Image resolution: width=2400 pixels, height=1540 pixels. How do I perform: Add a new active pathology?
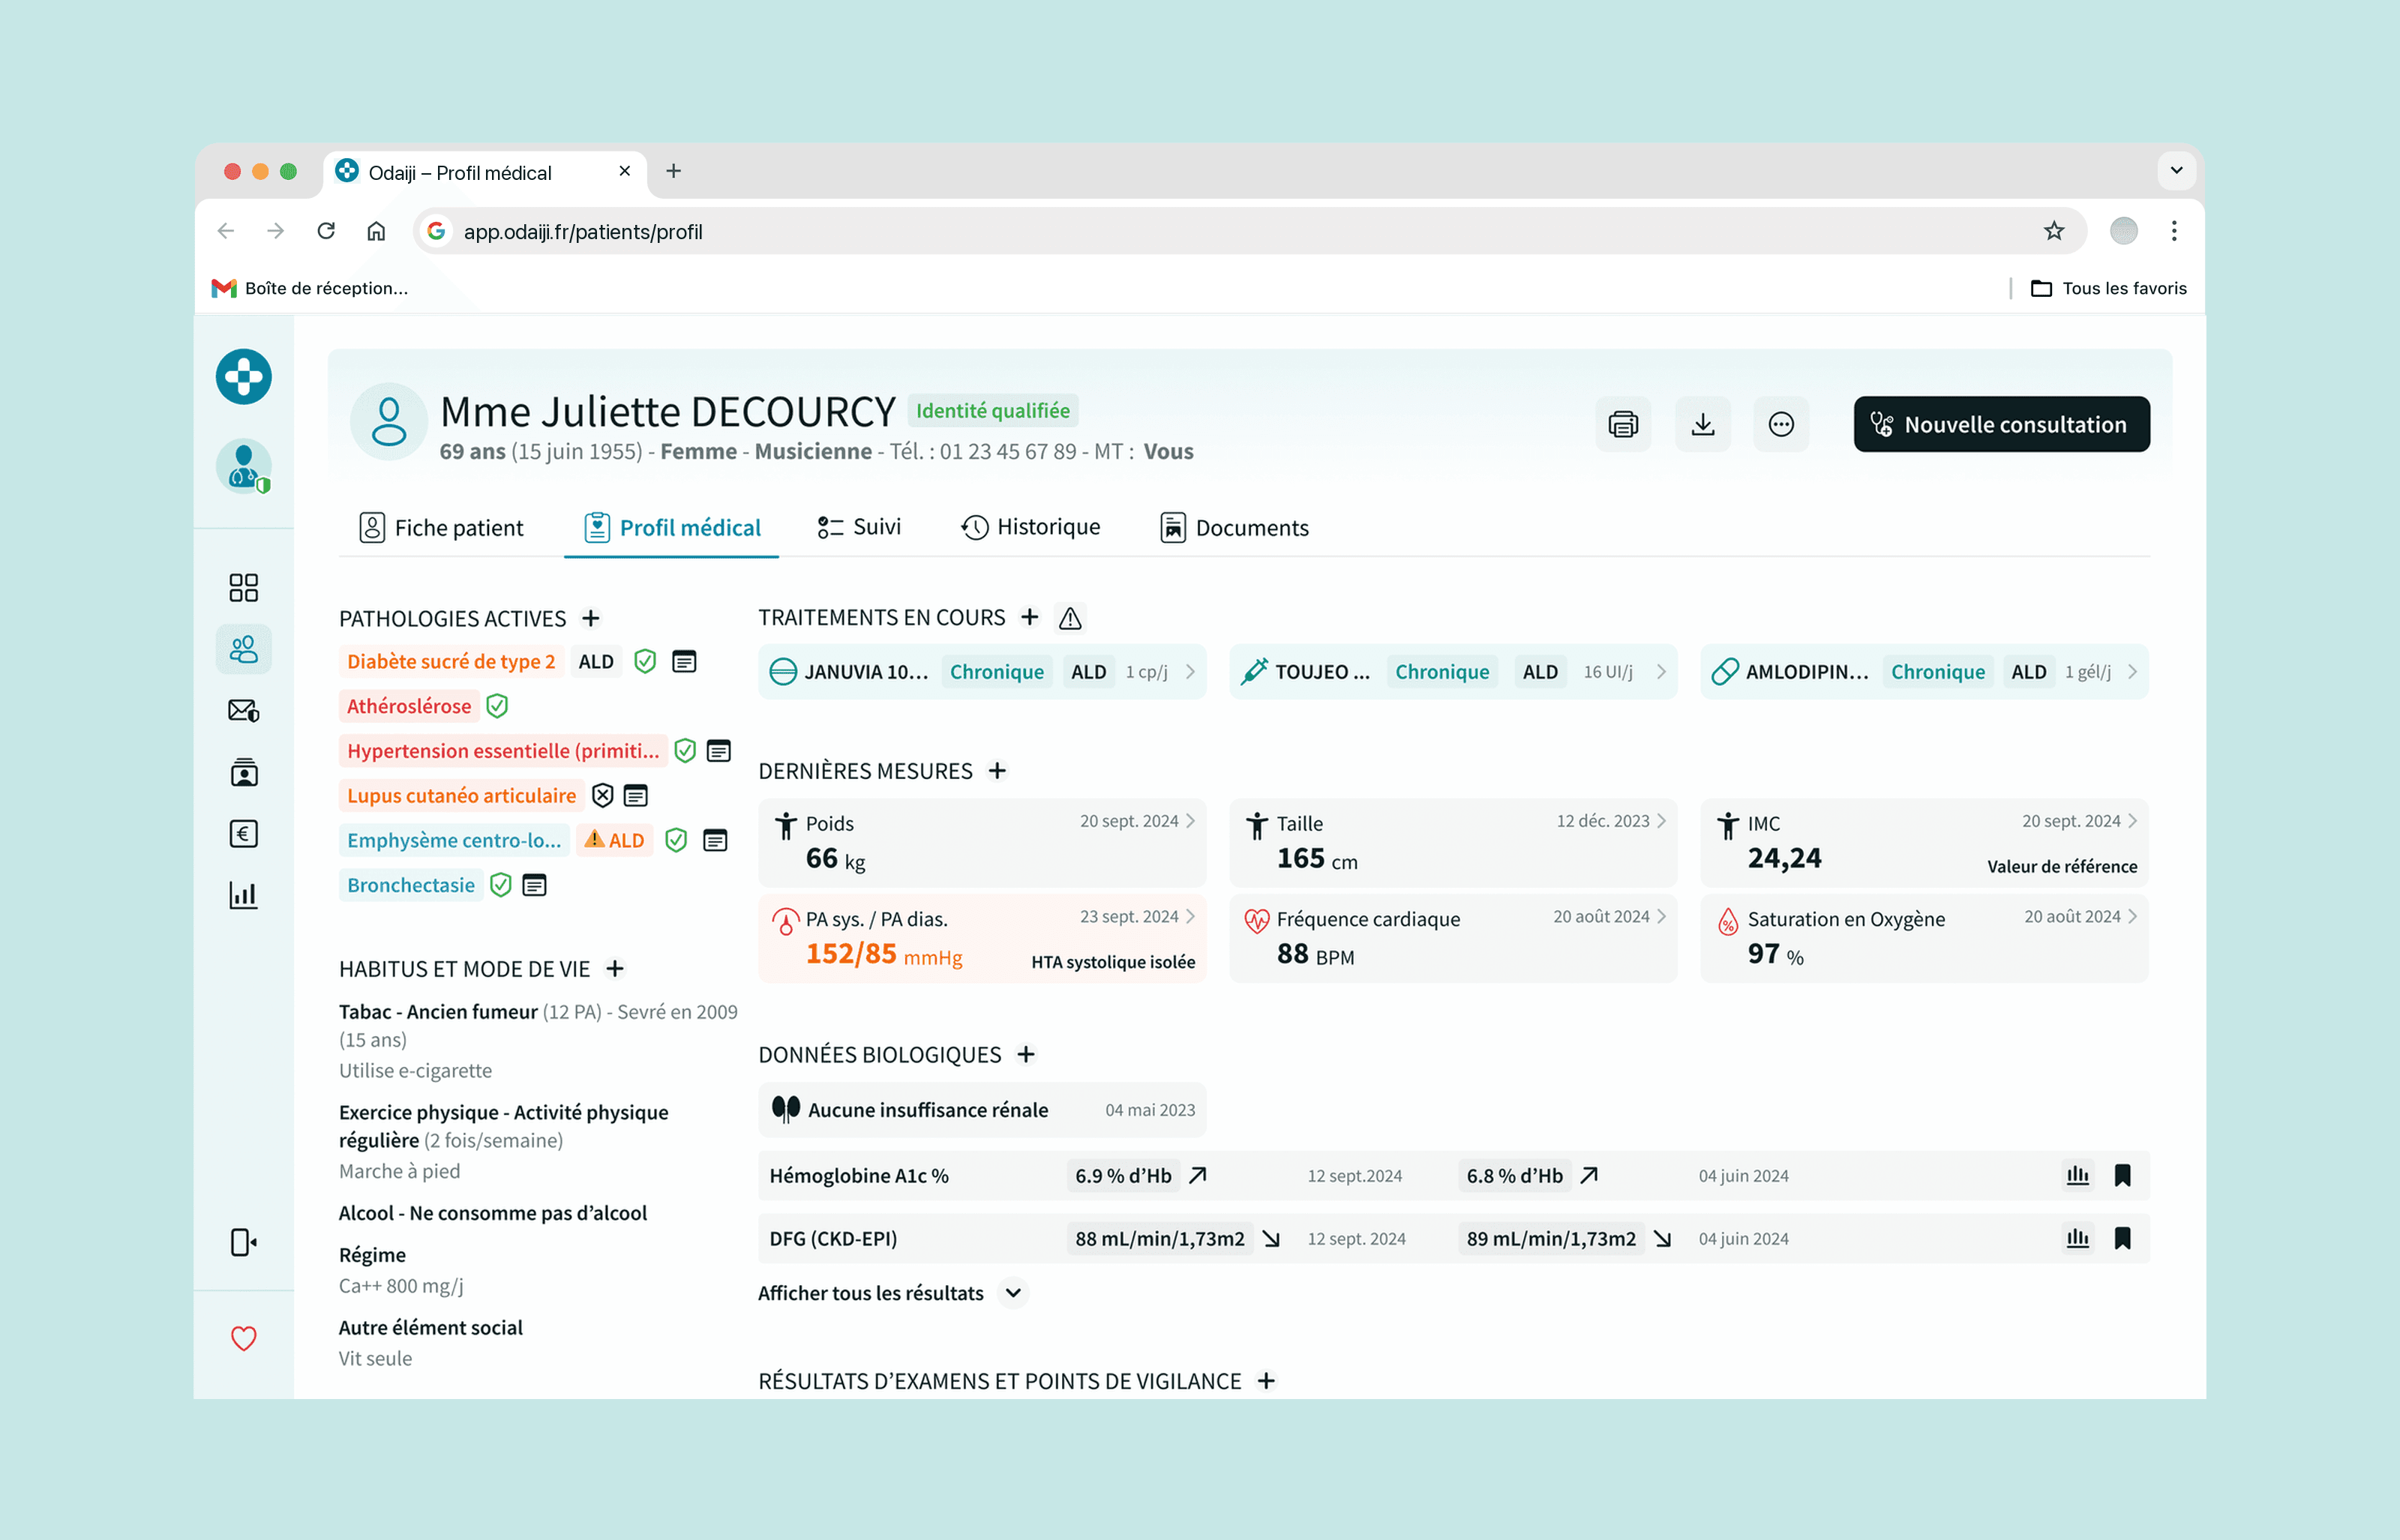(591, 618)
